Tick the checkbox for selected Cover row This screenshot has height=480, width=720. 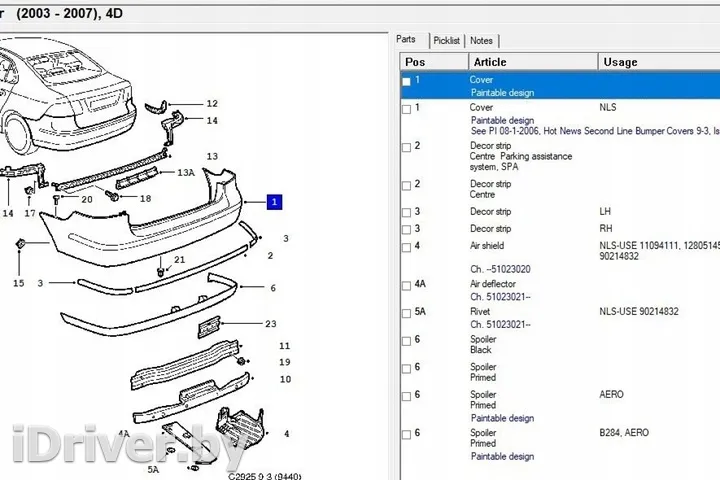pyautogui.click(x=406, y=82)
